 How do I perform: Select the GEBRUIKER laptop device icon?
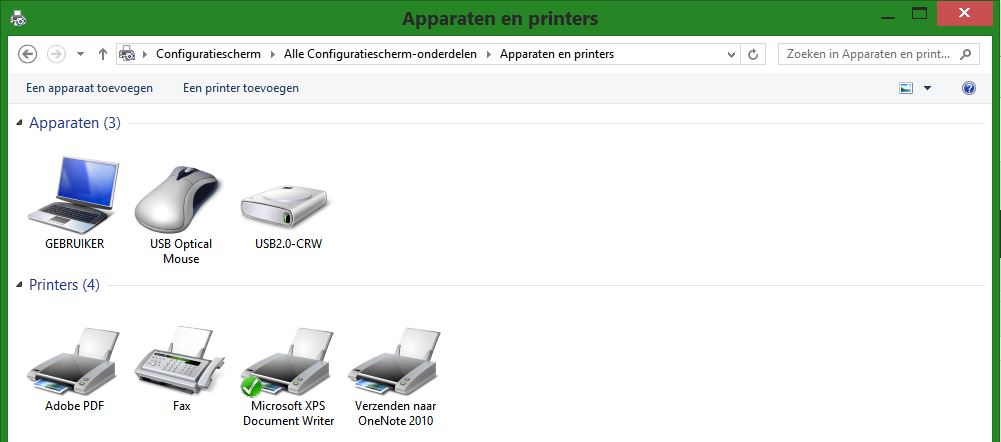pos(74,194)
